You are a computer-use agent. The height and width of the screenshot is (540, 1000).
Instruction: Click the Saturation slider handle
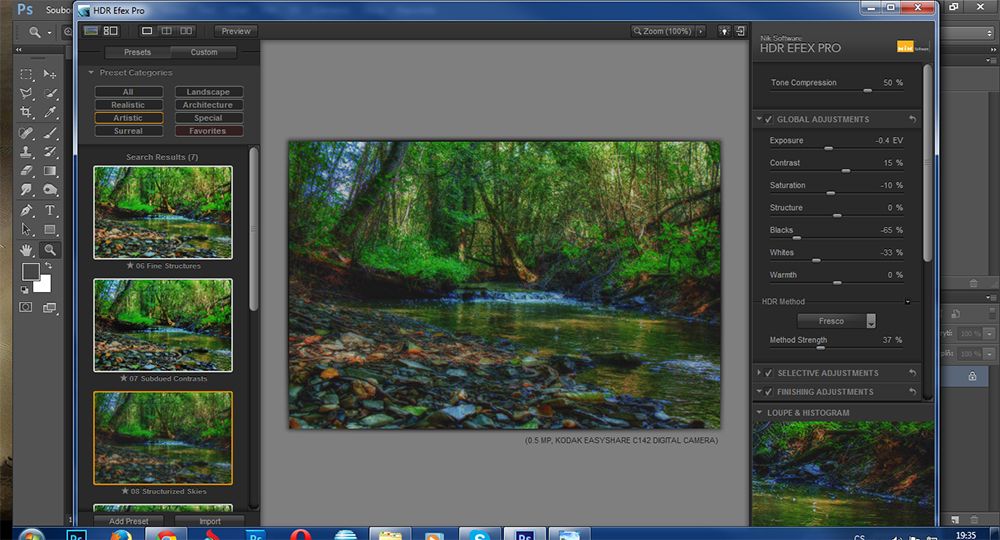831,193
